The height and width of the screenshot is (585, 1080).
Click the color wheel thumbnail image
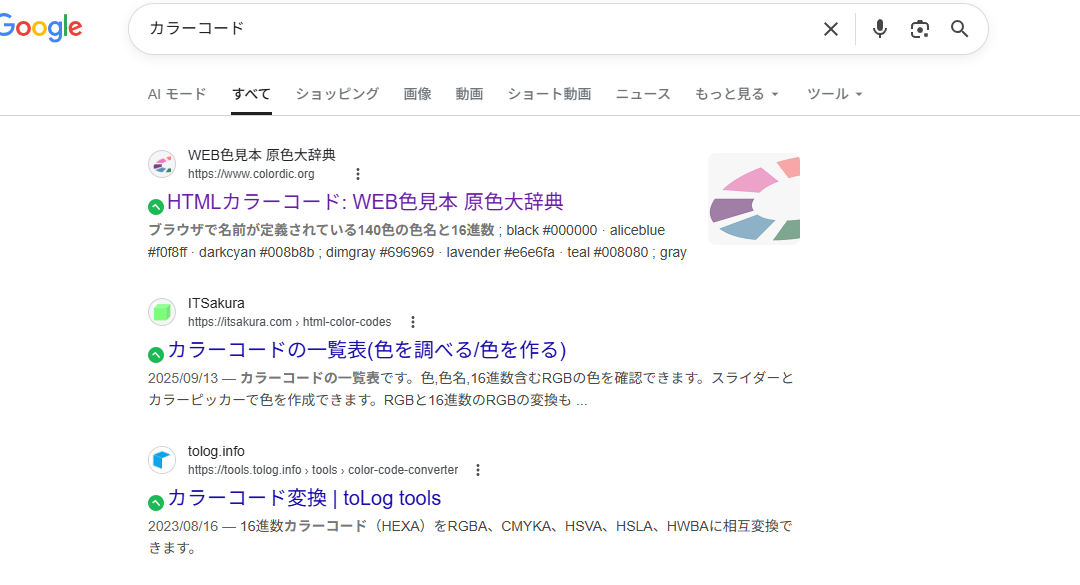[x=754, y=199]
